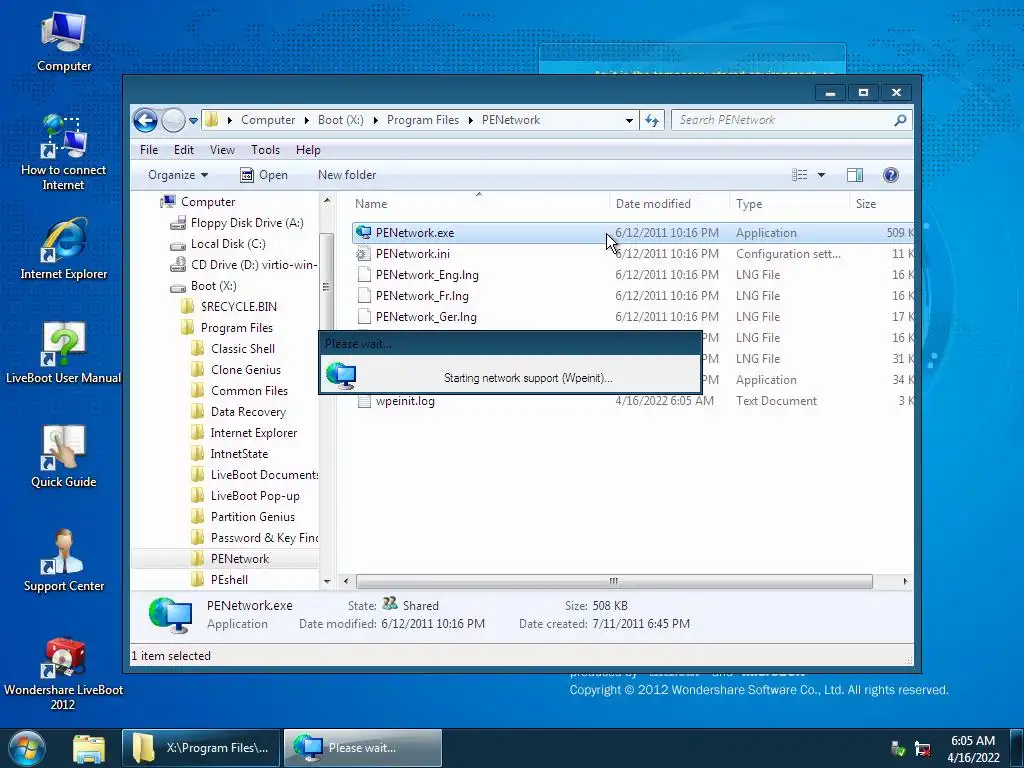Click the Windows Start button
The width and height of the screenshot is (1024, 768).
[x=26, y=748]
